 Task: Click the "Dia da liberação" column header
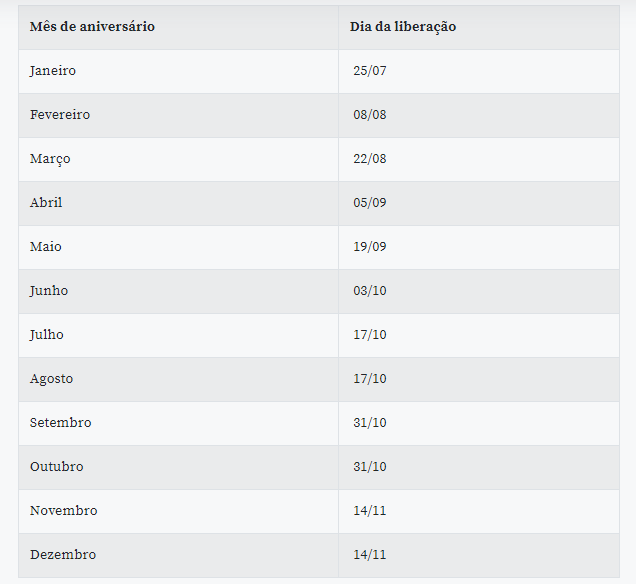coord(403,27)
